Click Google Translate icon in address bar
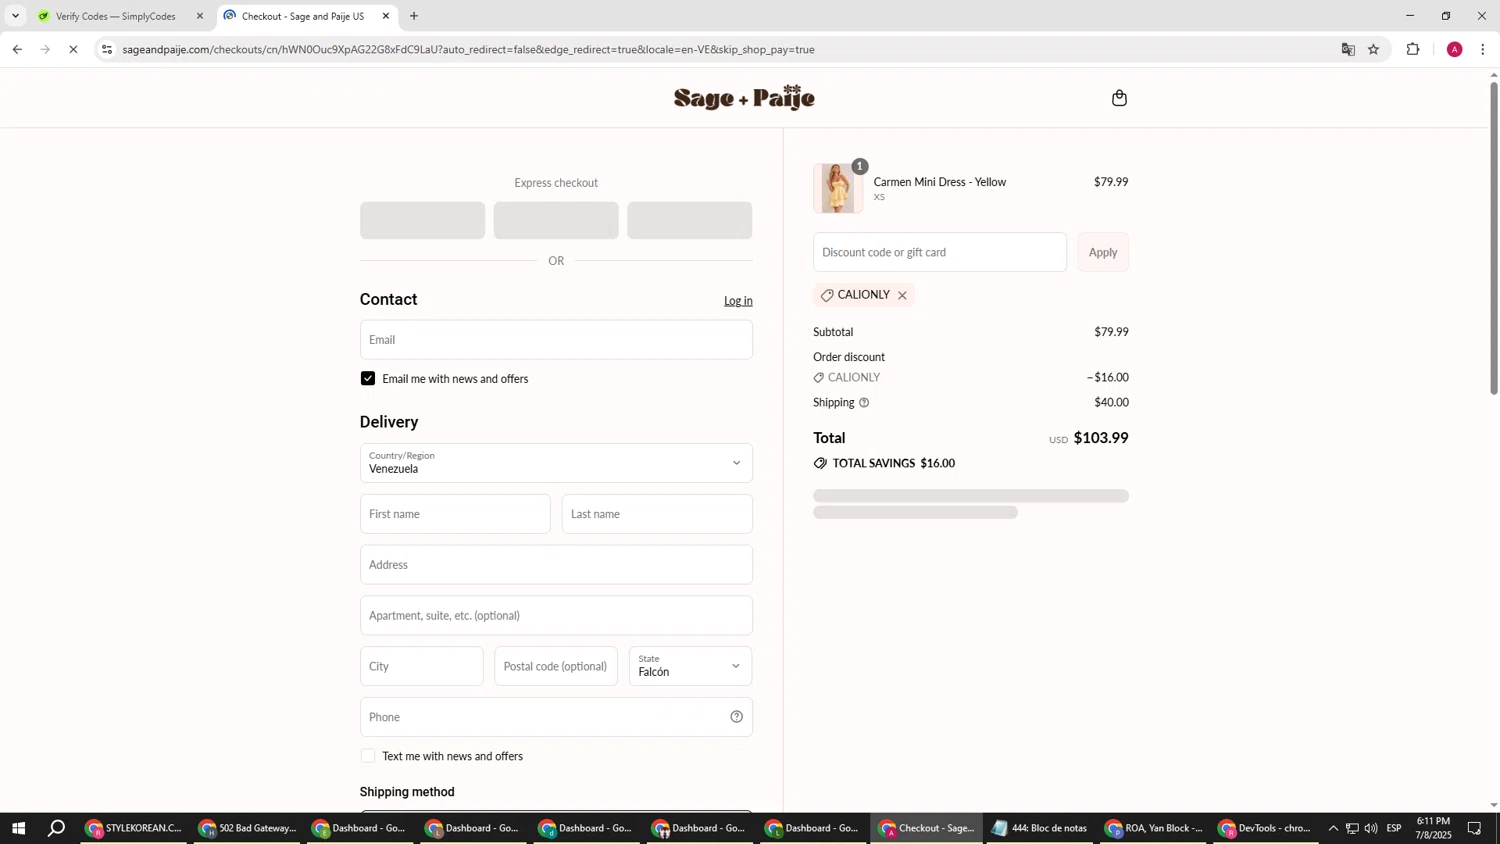Screen dimensions: 1500x844 tap(1348, 49)
